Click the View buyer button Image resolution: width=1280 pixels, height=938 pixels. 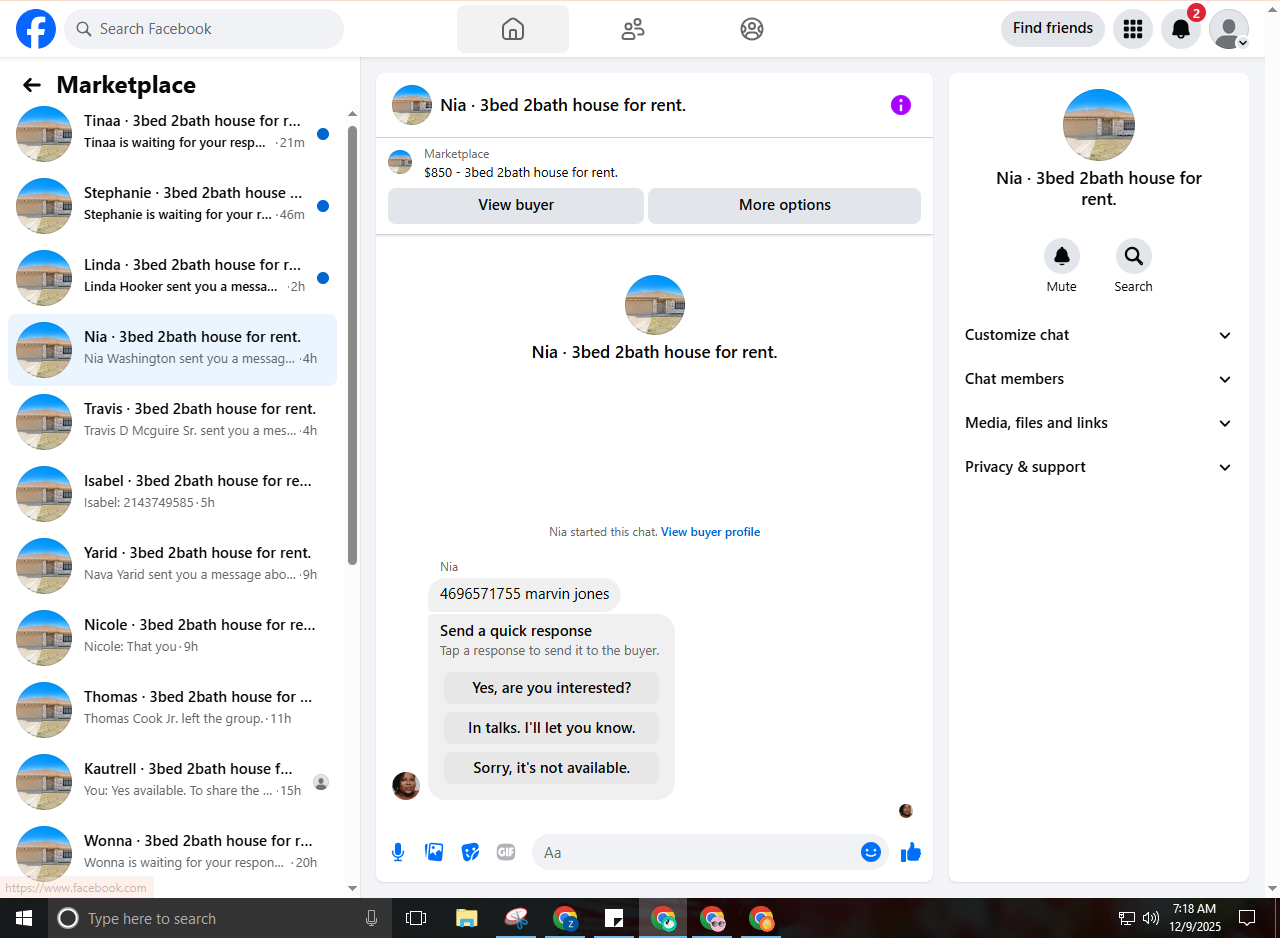516,205
